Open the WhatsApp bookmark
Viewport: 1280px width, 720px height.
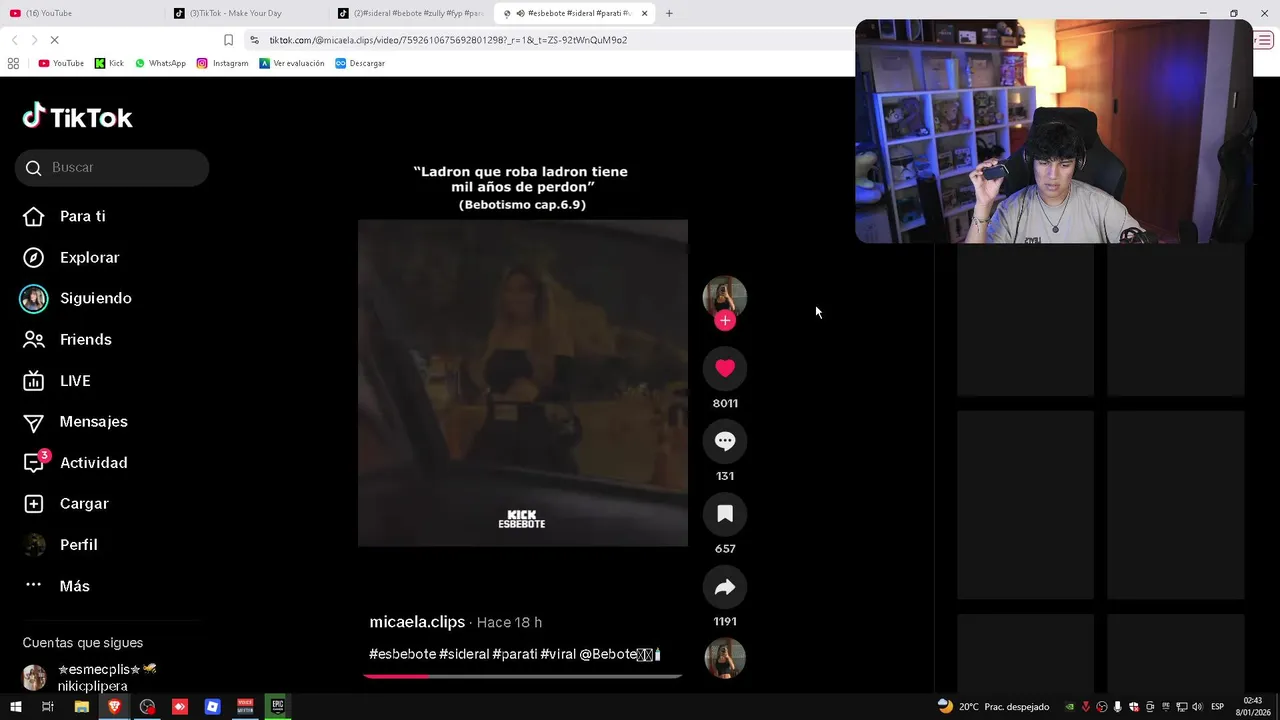(x=160, y=63)
